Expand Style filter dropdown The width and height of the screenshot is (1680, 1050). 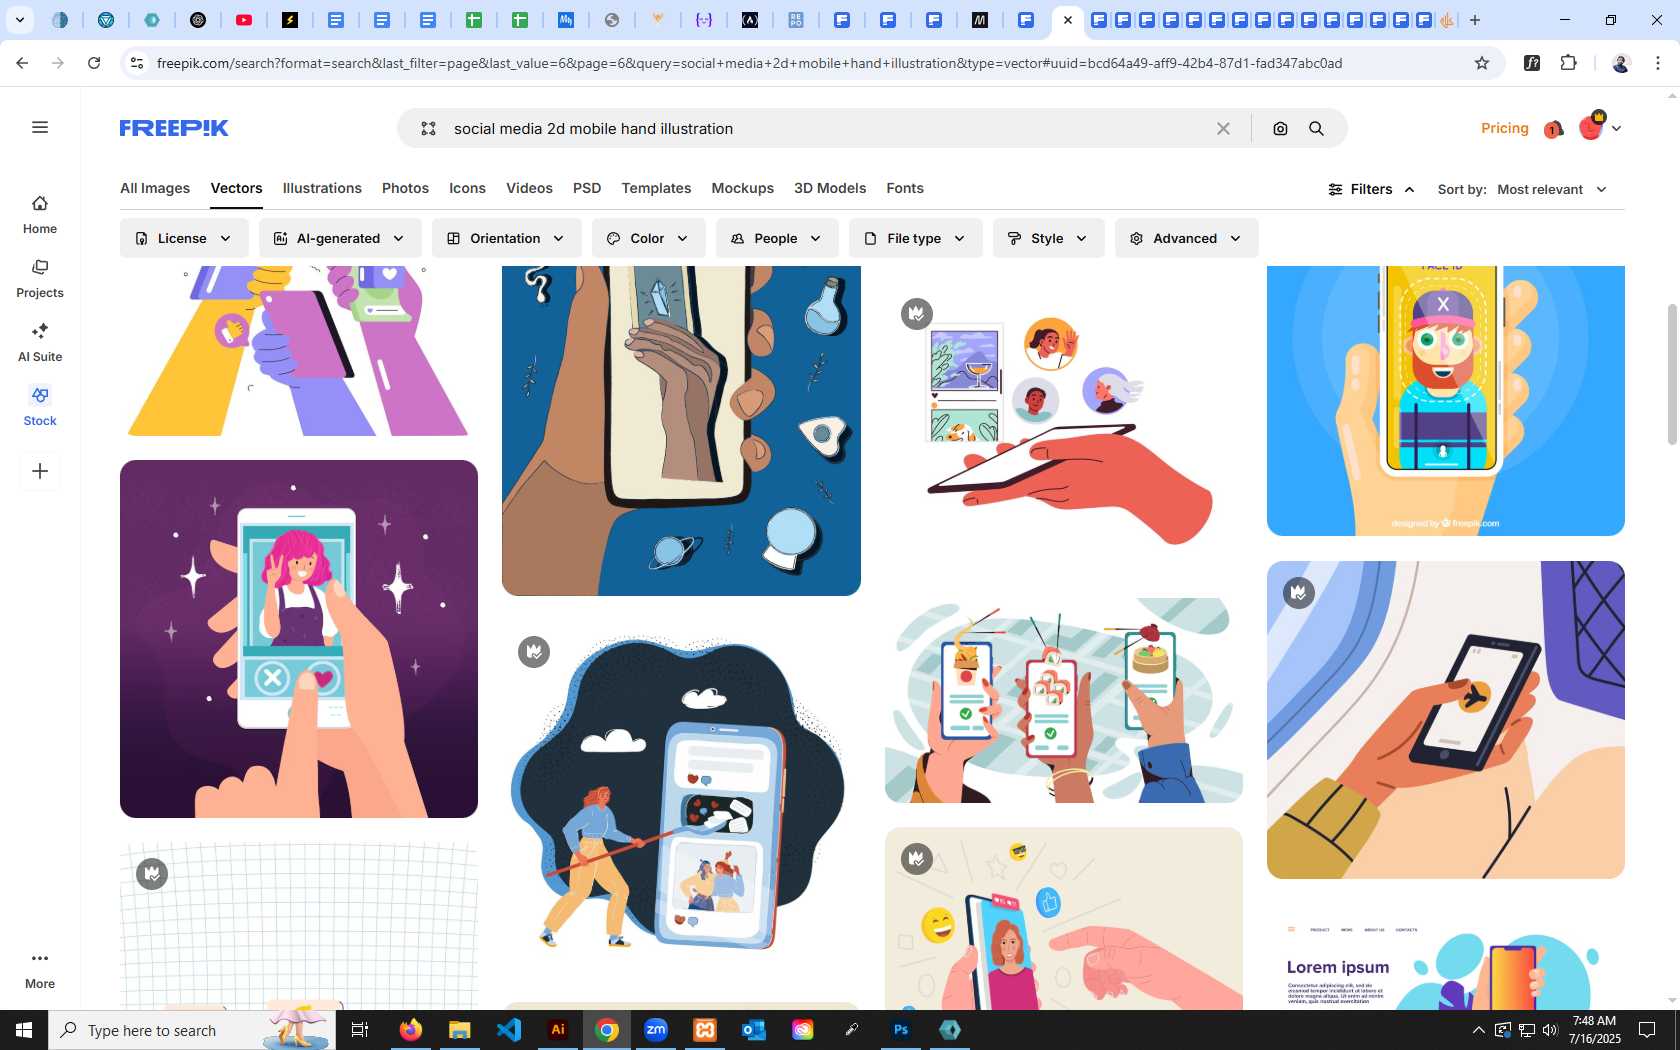(1048, 238)
